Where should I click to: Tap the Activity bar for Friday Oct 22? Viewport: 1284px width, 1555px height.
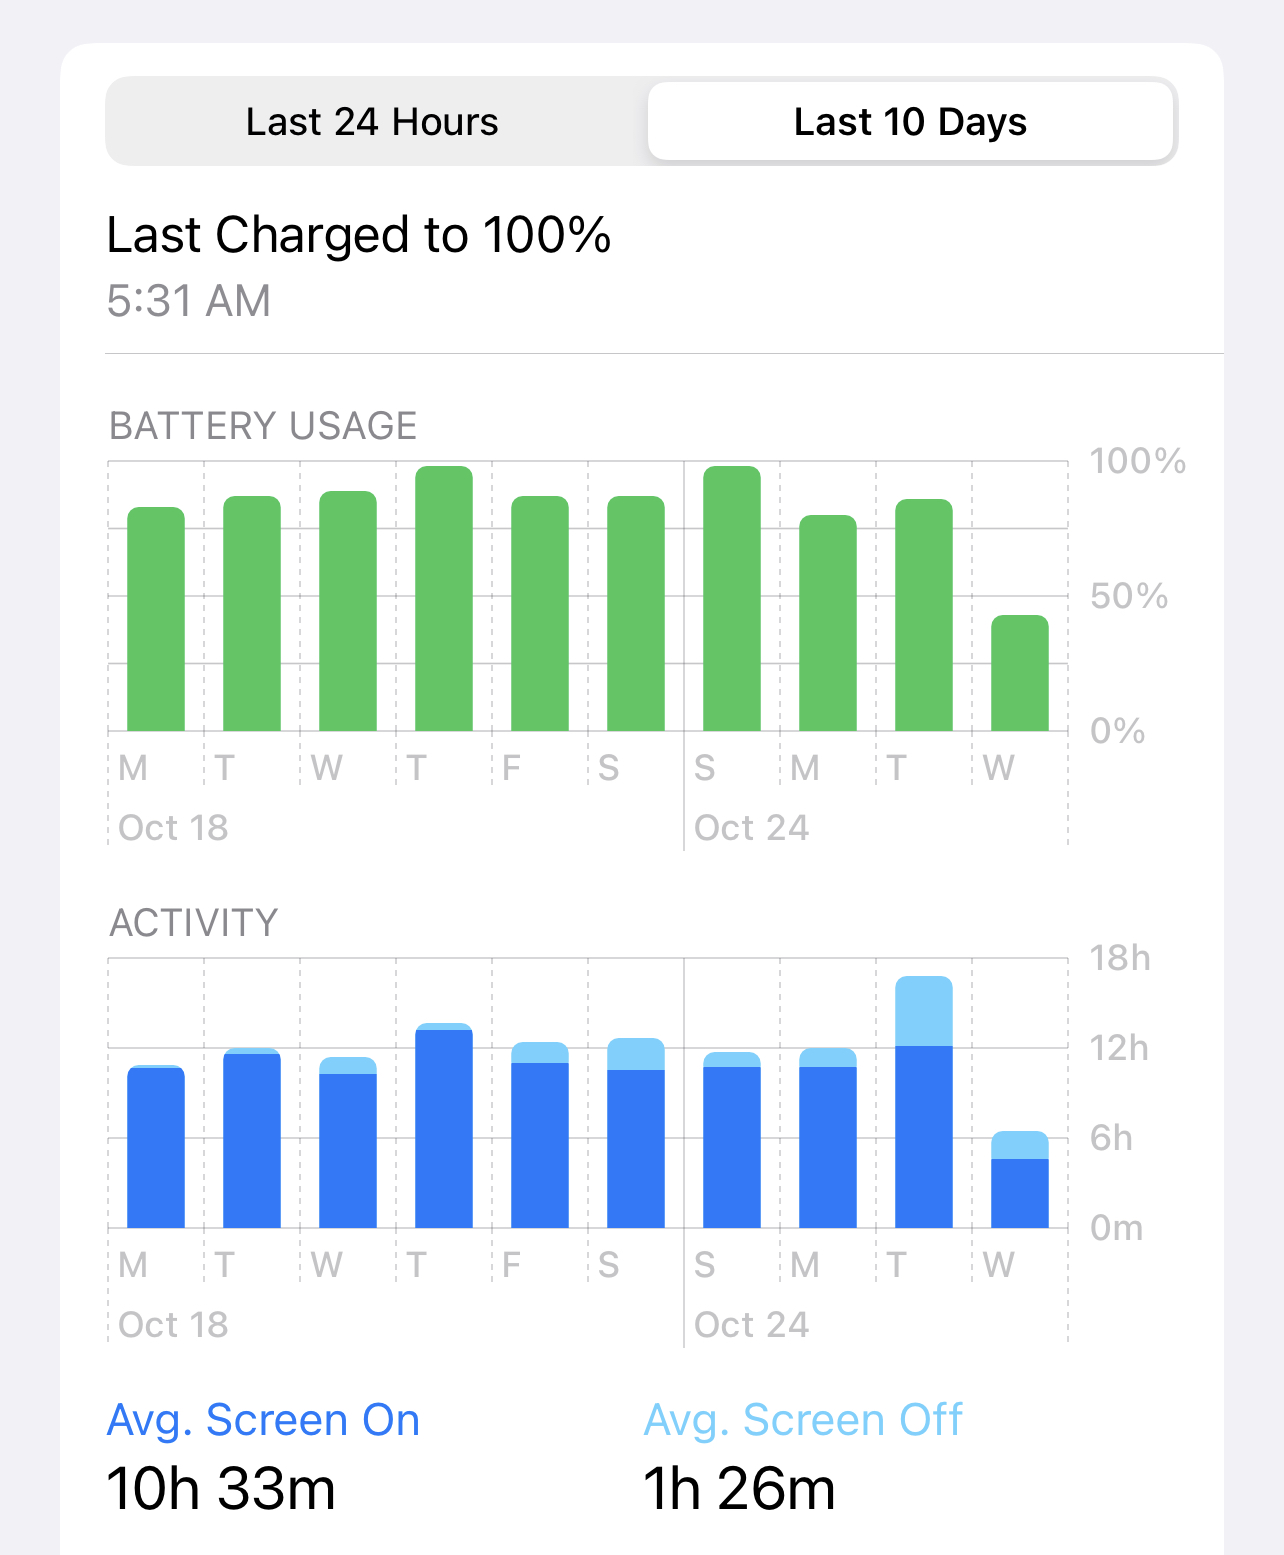[540, 1136]
